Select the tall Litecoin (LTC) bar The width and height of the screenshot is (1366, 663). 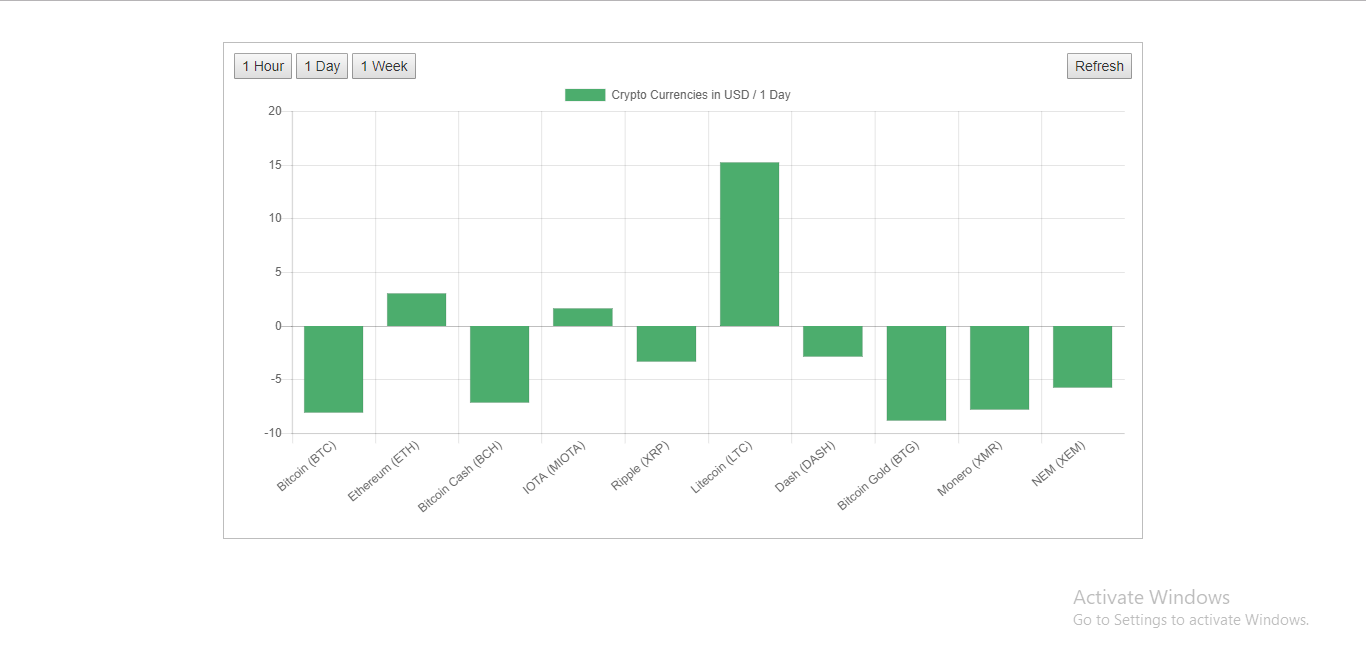[749, 243]
